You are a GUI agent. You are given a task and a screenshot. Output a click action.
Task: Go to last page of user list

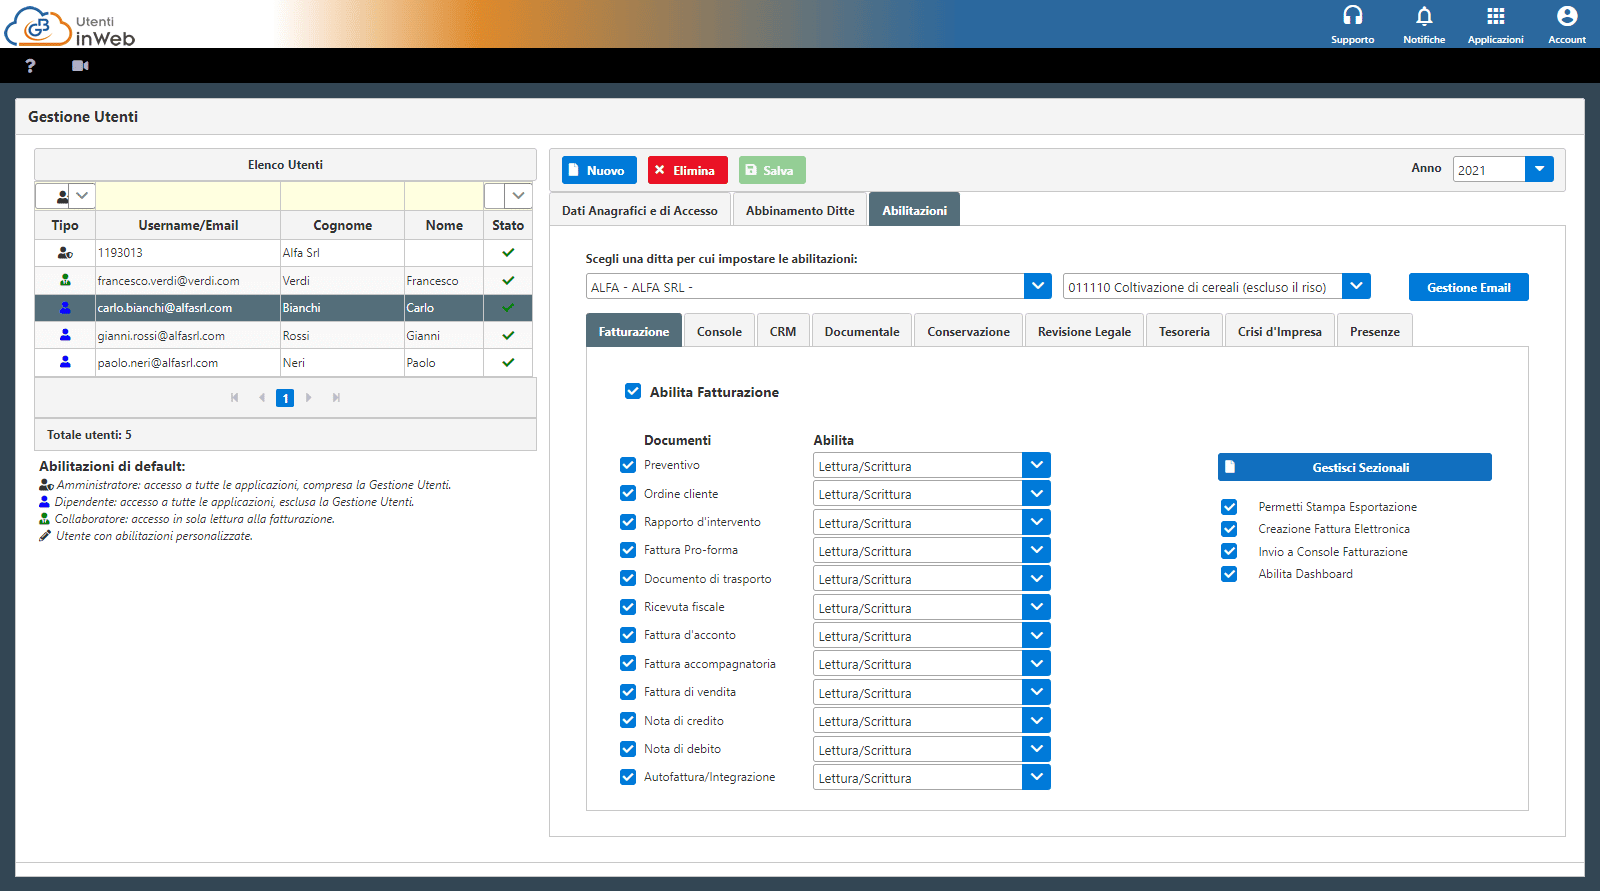[336, 398]
